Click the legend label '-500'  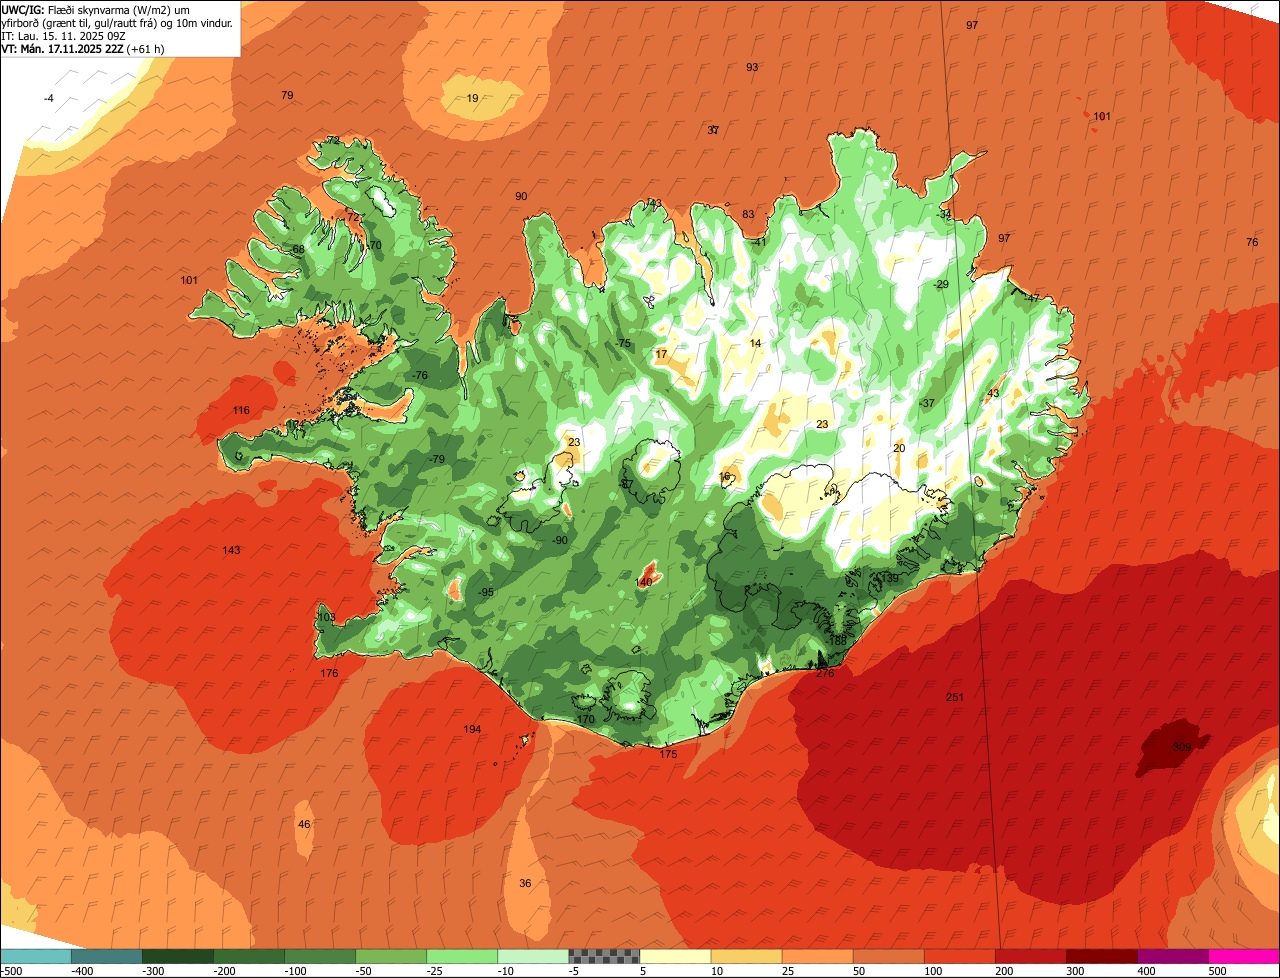click(11, 971)
